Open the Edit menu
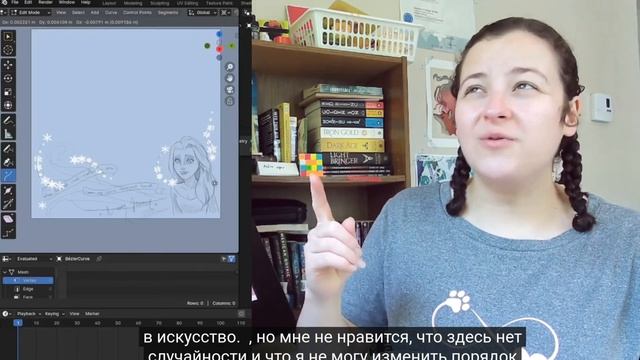 click(x=28, y=2)
